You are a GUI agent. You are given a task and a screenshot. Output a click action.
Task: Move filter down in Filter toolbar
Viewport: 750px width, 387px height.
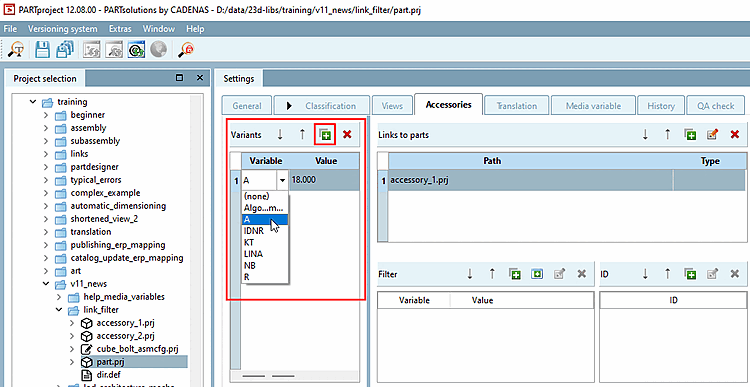tap(470, 274)
